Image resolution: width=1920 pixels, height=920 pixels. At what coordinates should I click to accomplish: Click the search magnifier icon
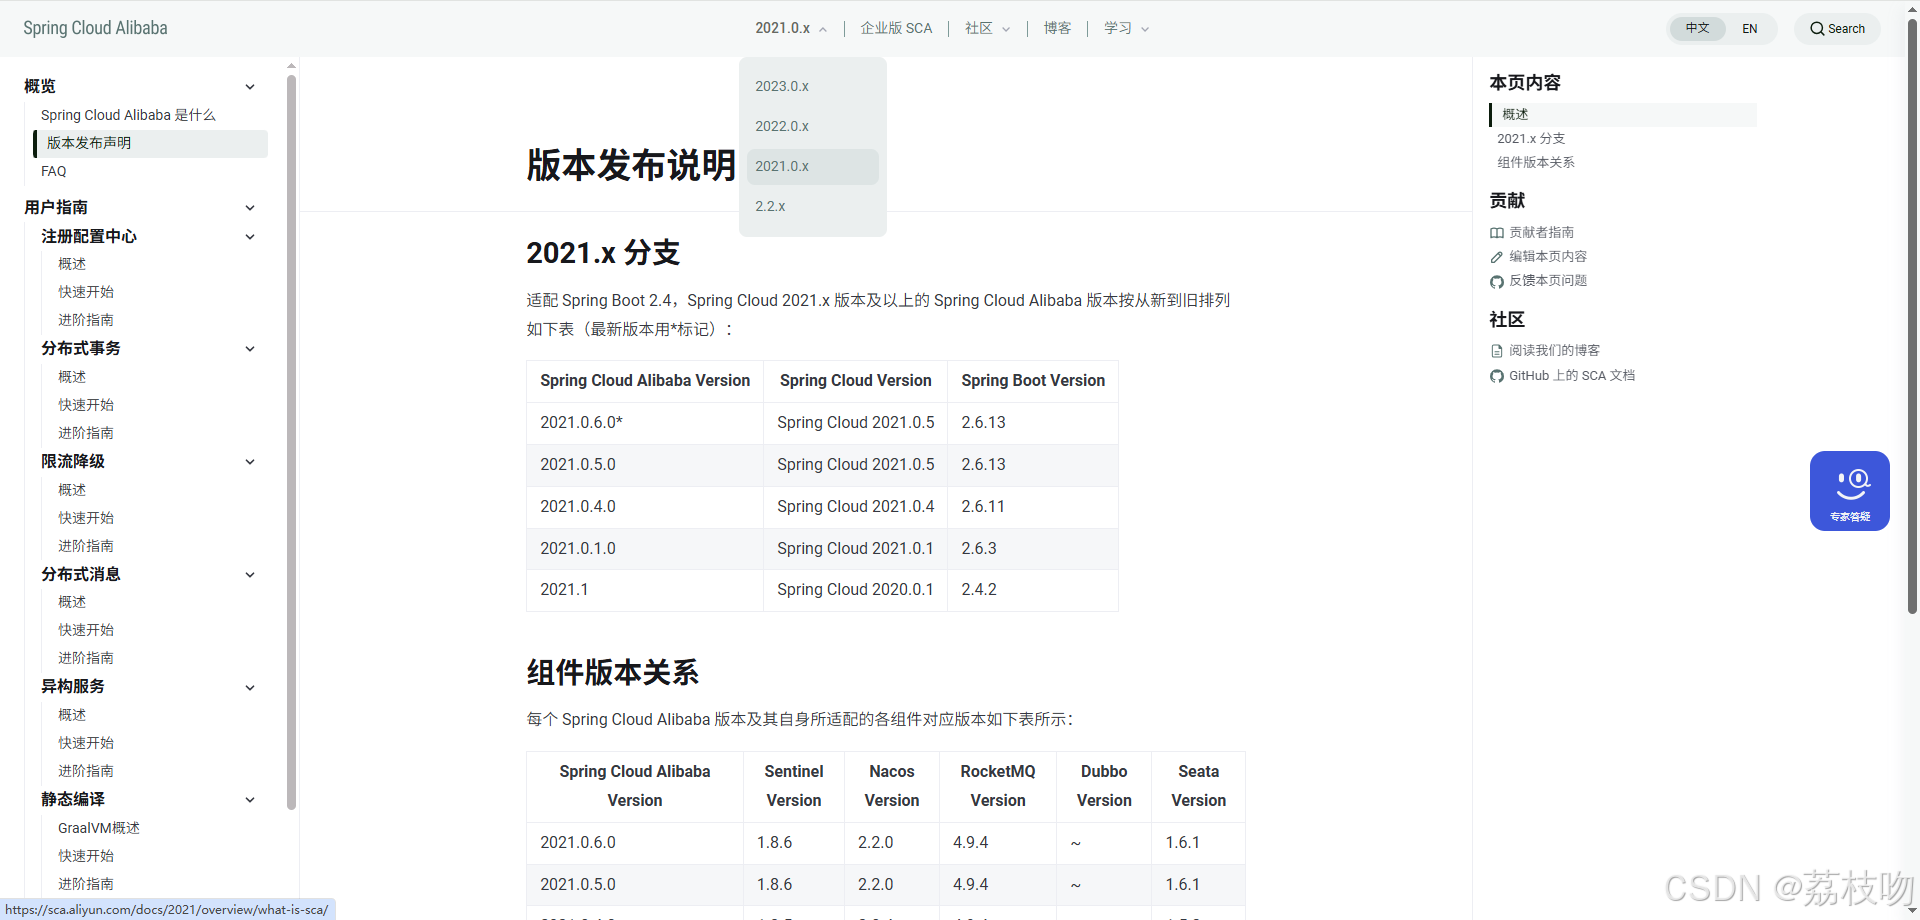pos(1817,29)
